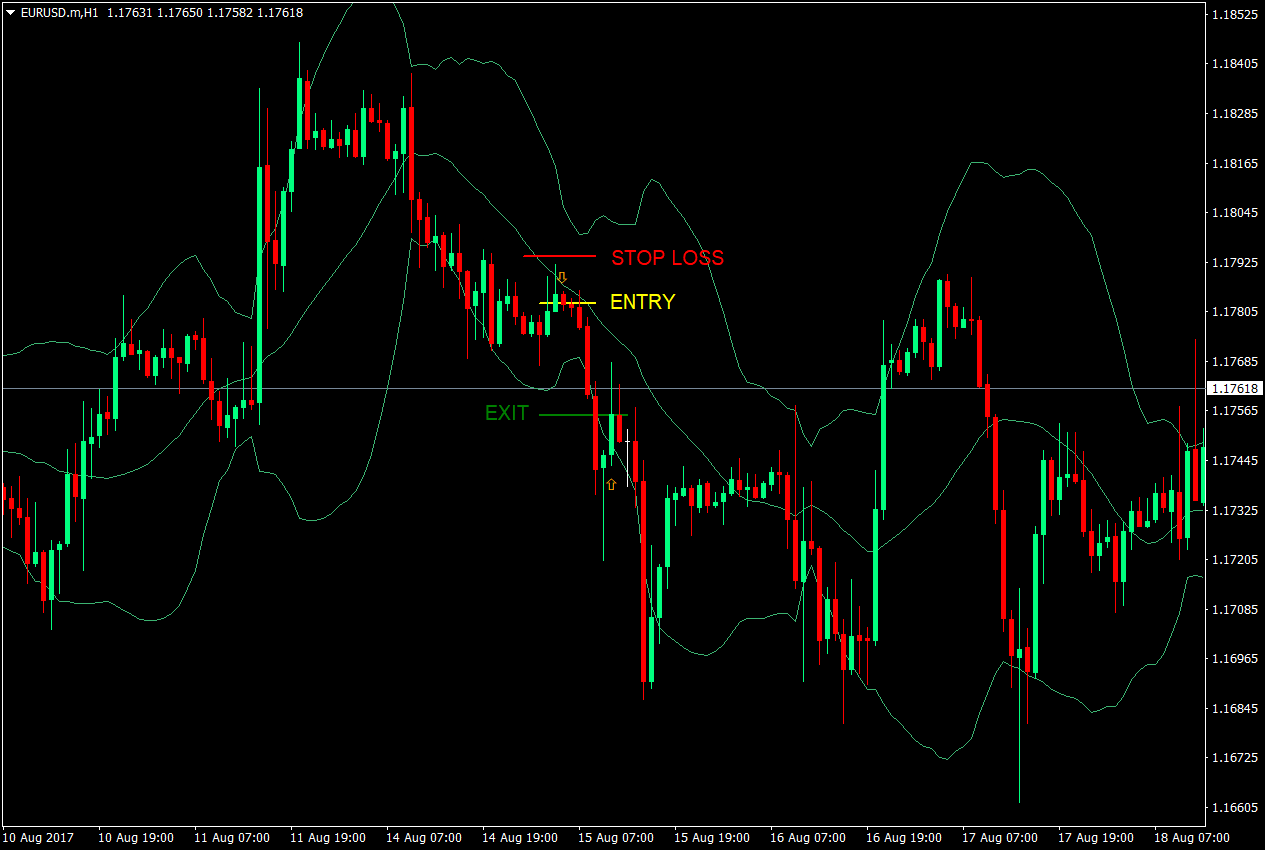Click the EXIT text label

[x=507, y=412]
